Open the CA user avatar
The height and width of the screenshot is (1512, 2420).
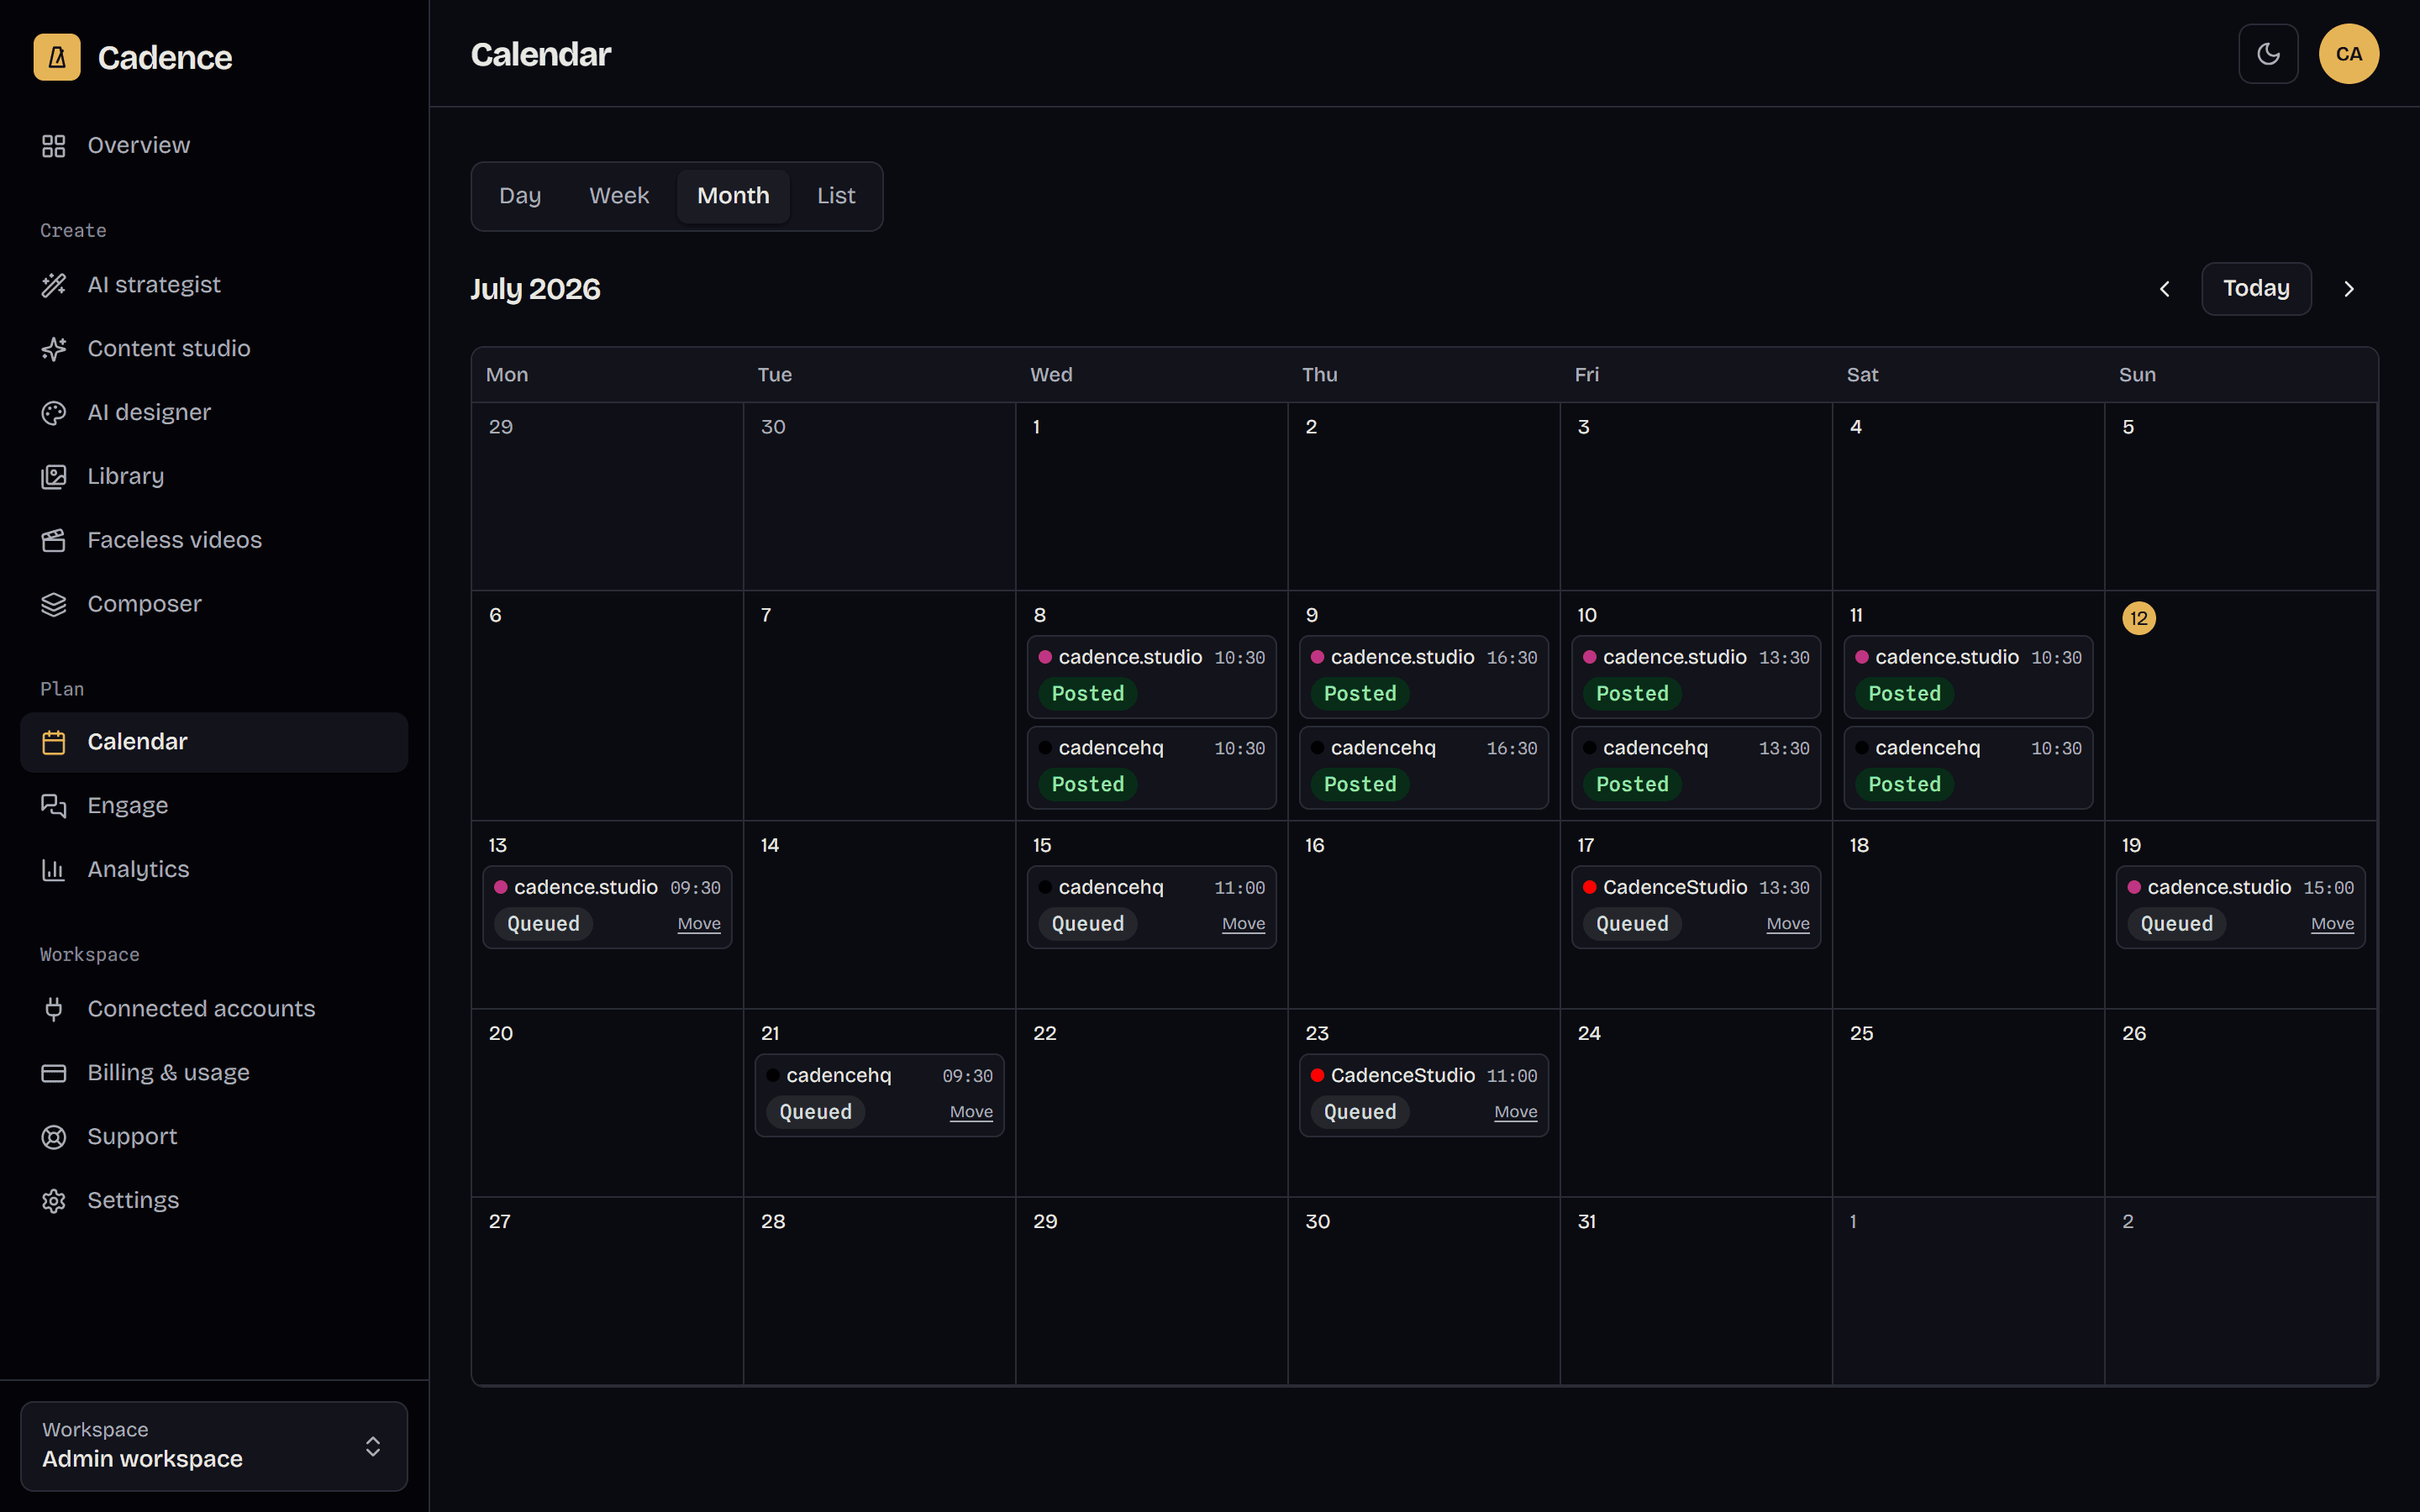pos(2349,54)
